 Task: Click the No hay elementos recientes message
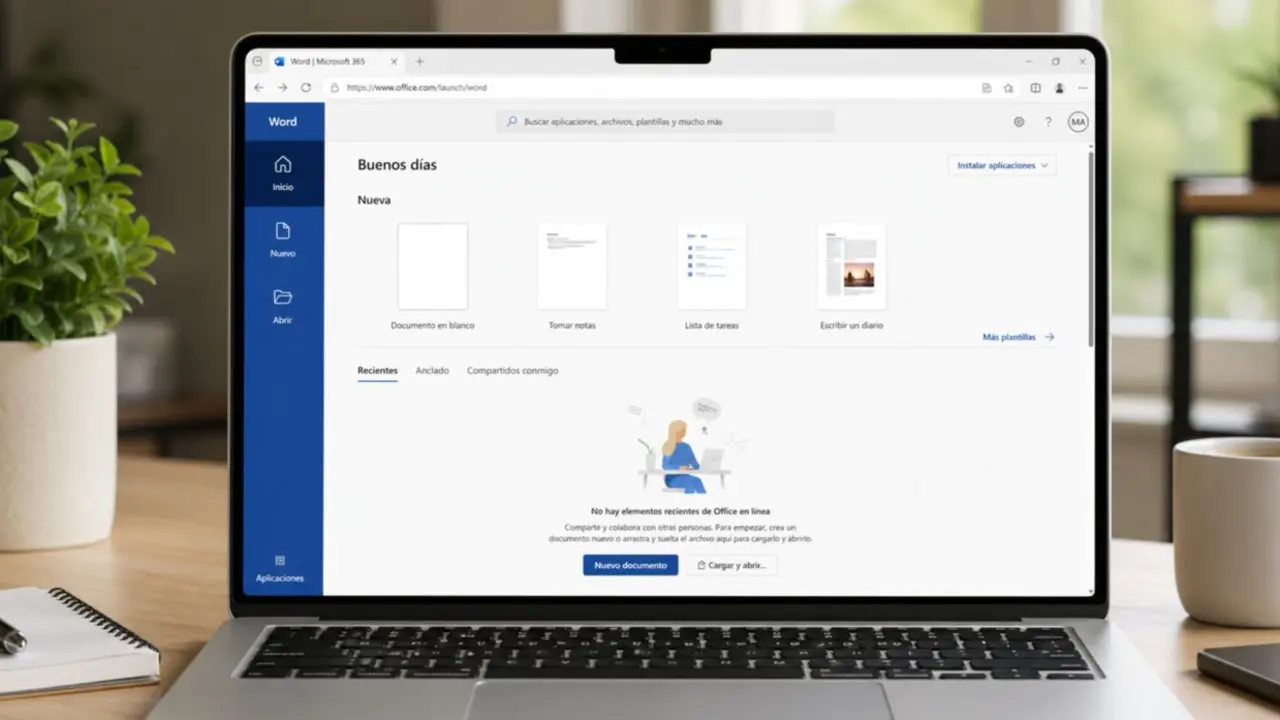[x=681, y=511]
